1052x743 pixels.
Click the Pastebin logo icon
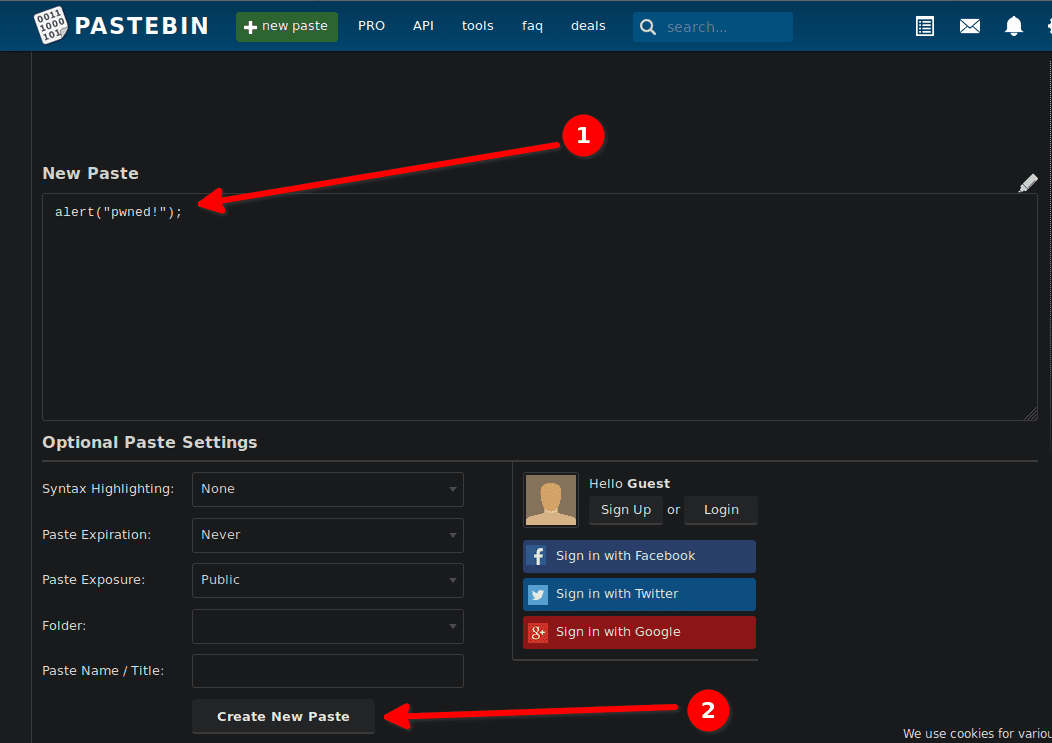click(x=50, y=26)
